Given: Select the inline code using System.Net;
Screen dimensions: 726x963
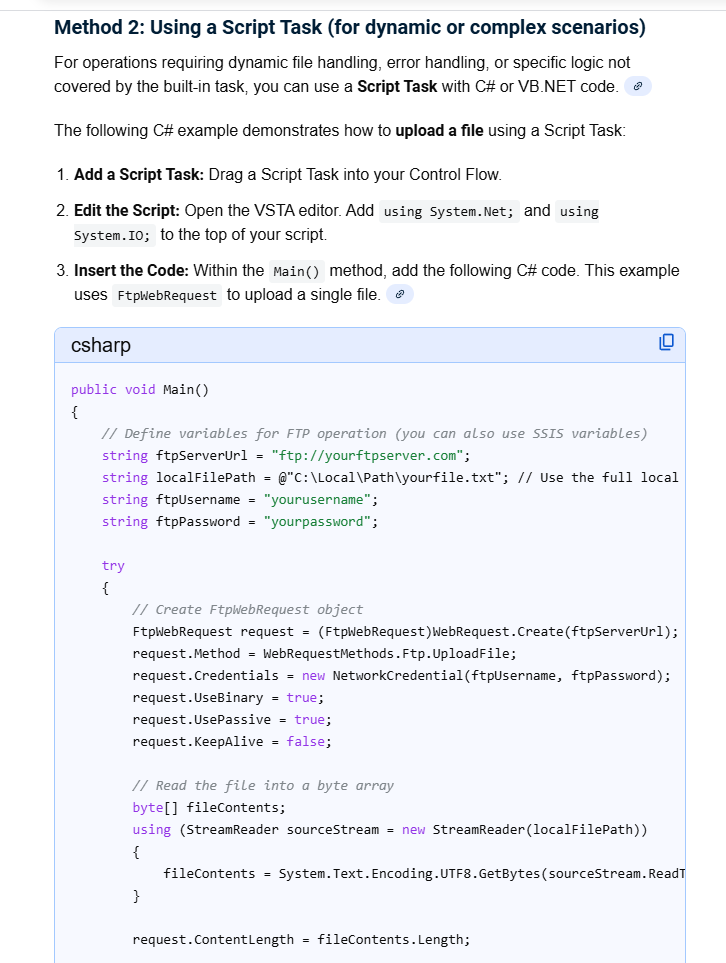Looking at the screenshot, I should 448,211.
